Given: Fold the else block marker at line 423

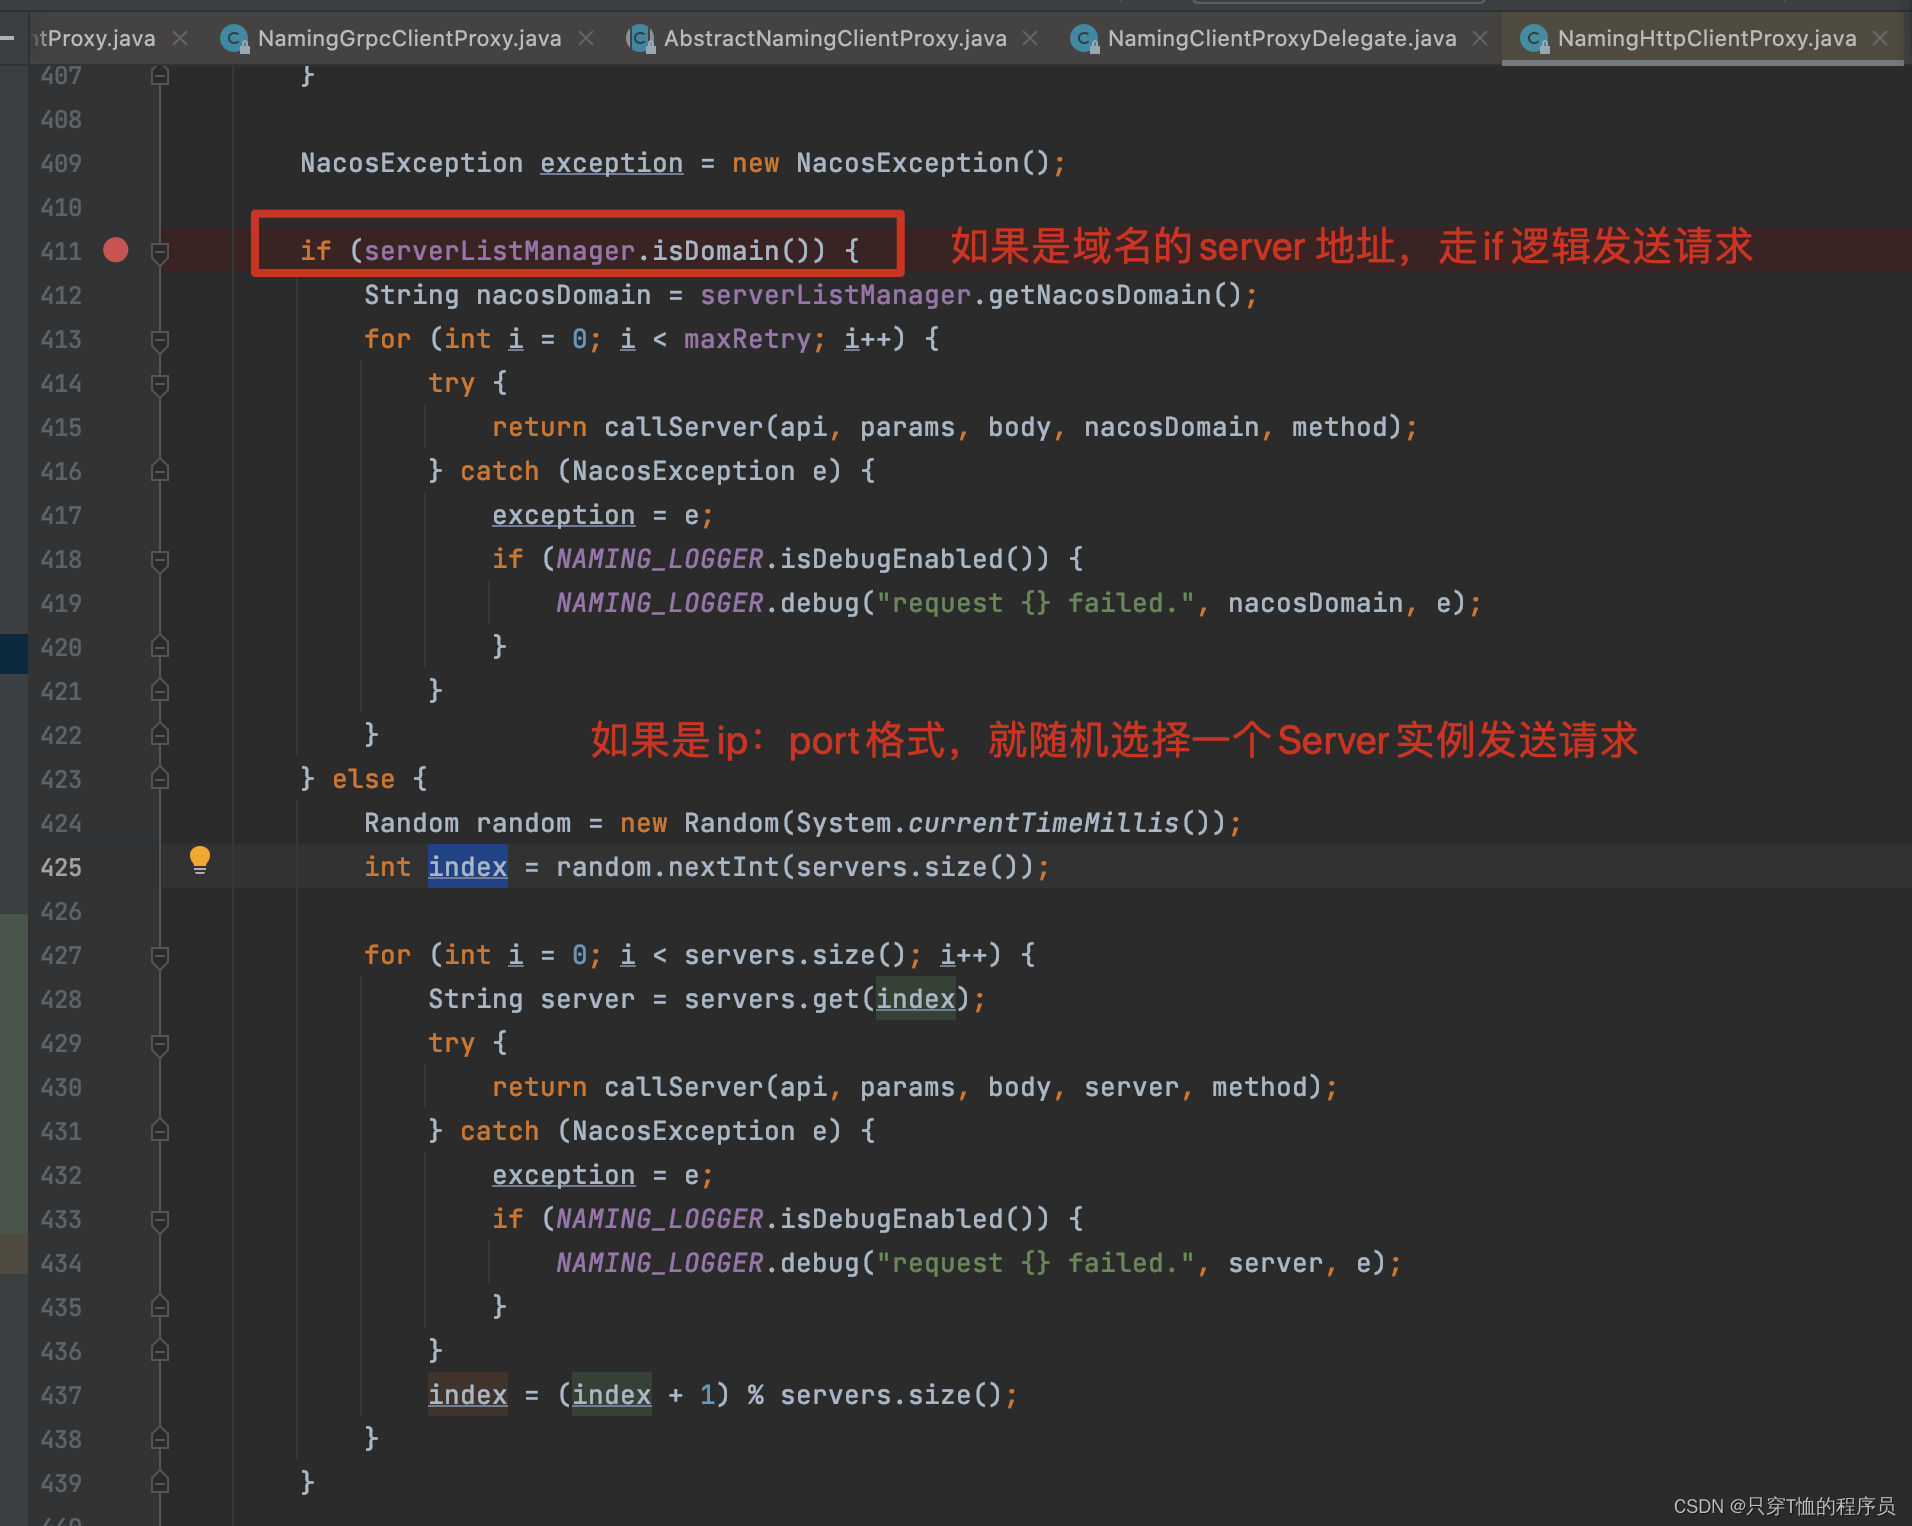Looking at the screenshot, I should point(160,779).
